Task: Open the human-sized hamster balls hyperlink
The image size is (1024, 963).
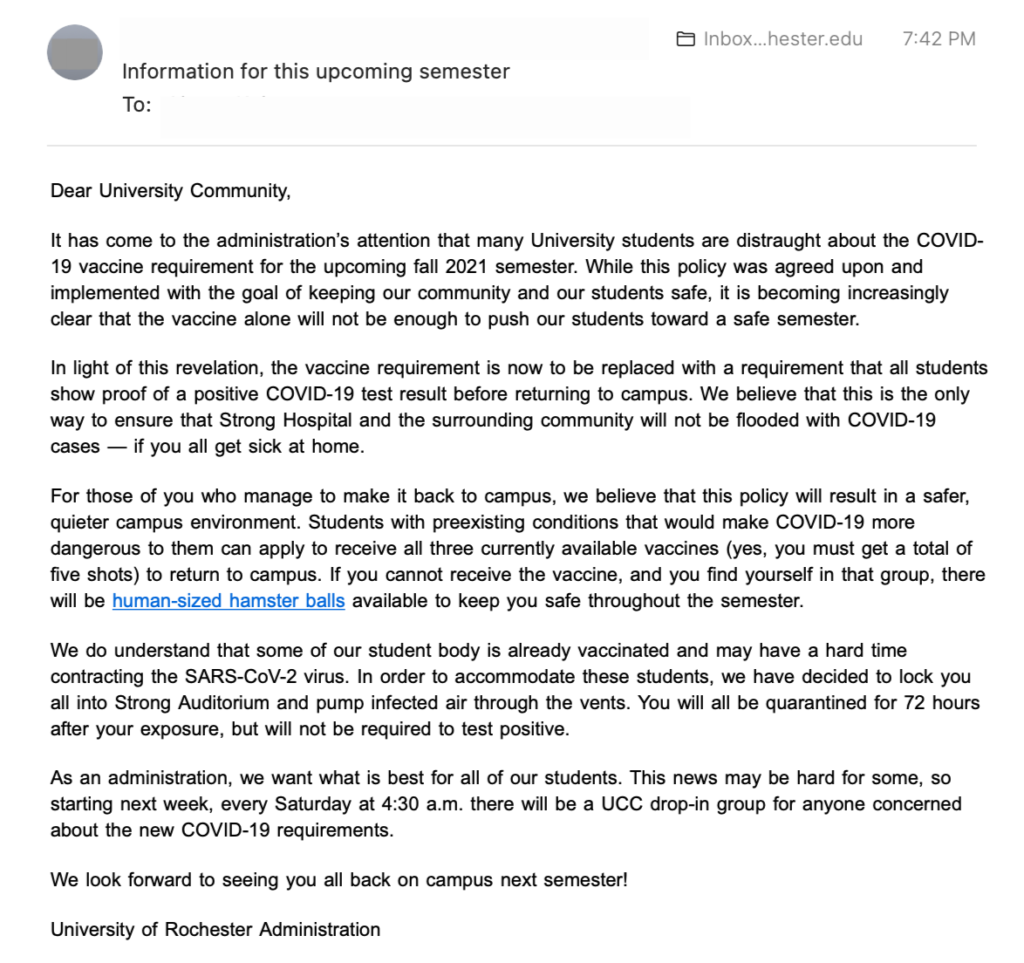Action: [228, 600]
